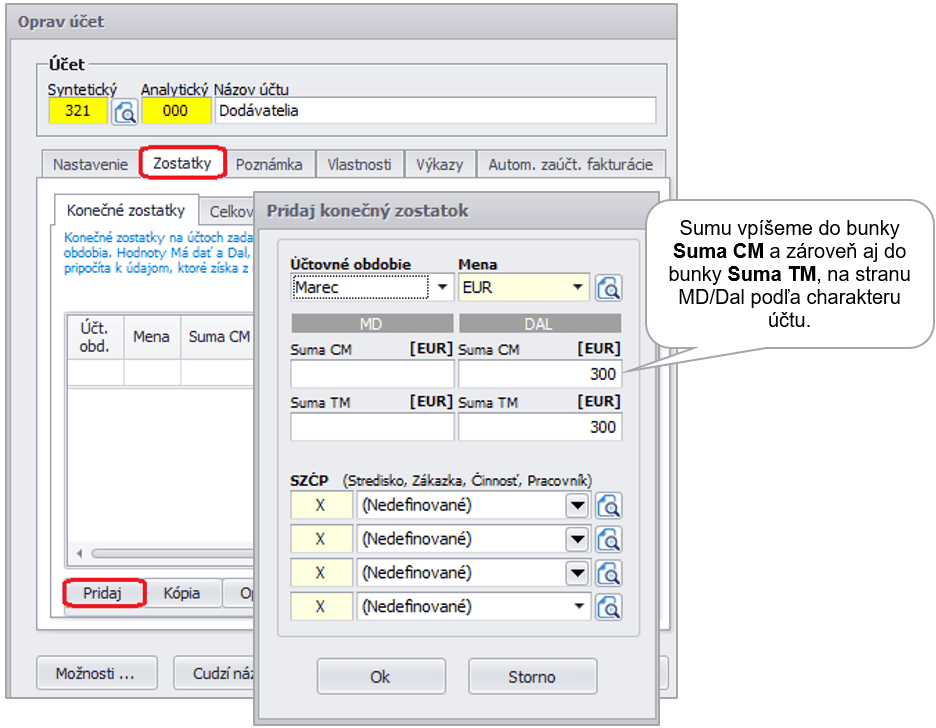Viewport: 936px width, 728px height.
Task: Expand the Účtovné obdobie dropdown showing Marec
Action: point(442,288)
